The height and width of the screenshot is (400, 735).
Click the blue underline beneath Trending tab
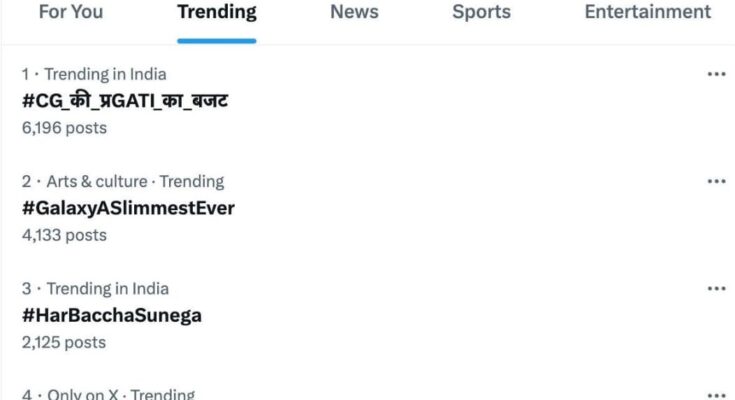(x=216, y=41)
